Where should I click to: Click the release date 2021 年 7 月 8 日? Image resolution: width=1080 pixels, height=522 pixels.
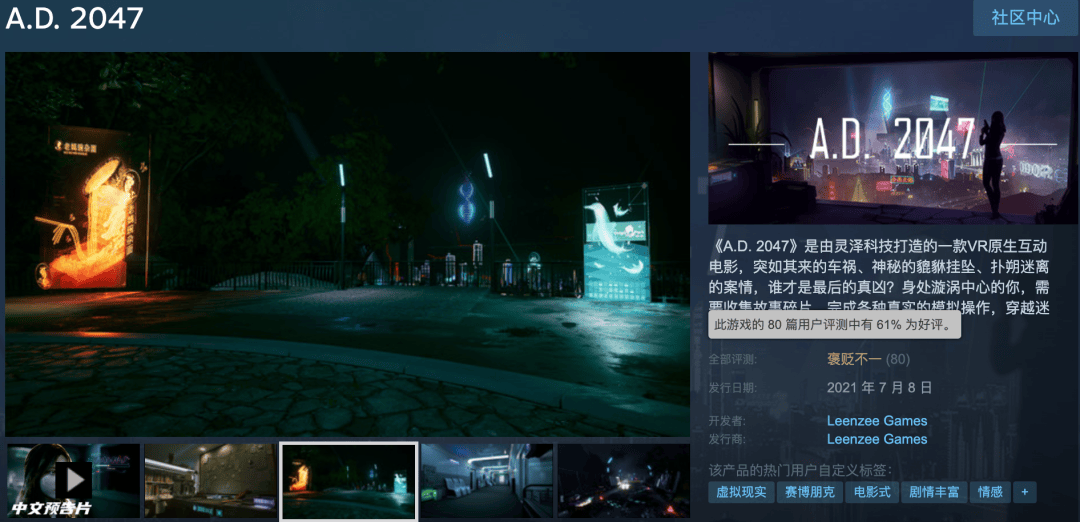point(880,387)
